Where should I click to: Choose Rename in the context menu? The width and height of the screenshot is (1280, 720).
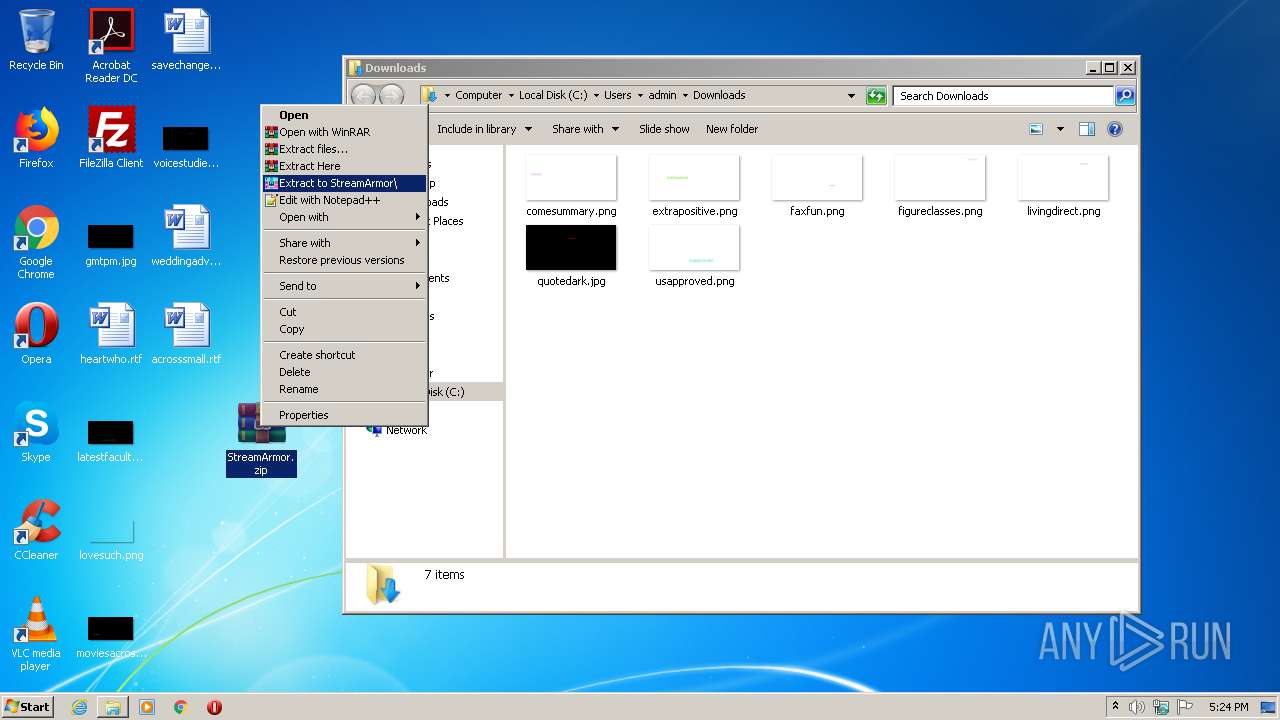coord(344,389)
